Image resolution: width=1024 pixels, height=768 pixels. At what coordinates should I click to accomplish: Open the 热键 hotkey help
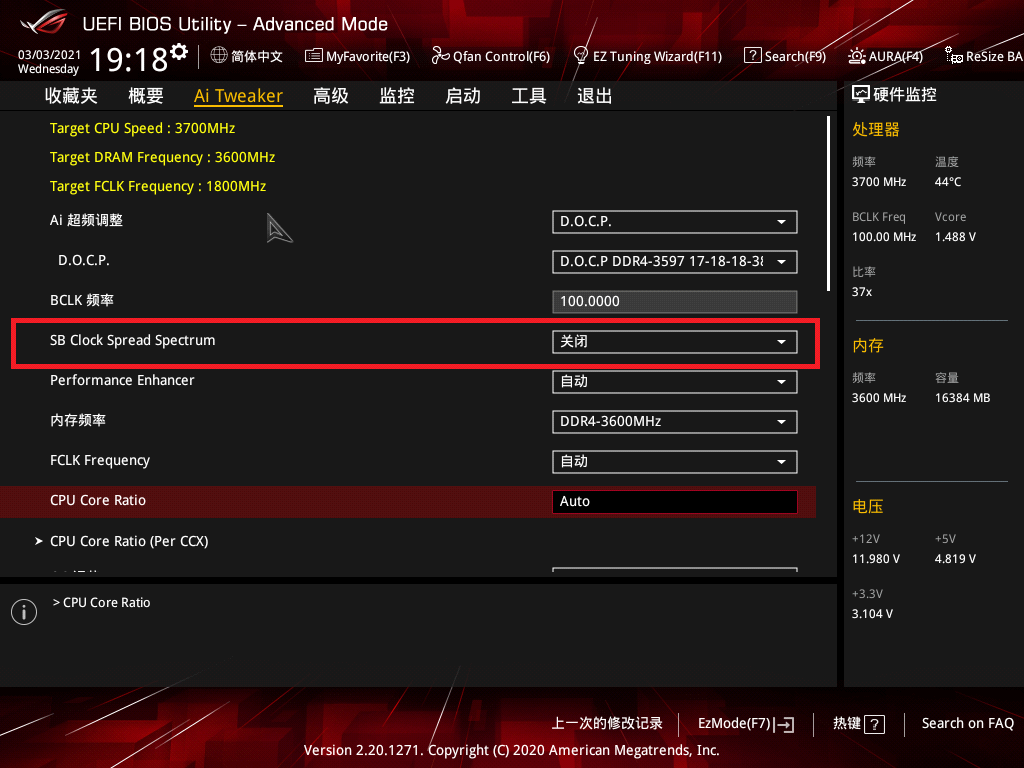[x=857, y=723]
